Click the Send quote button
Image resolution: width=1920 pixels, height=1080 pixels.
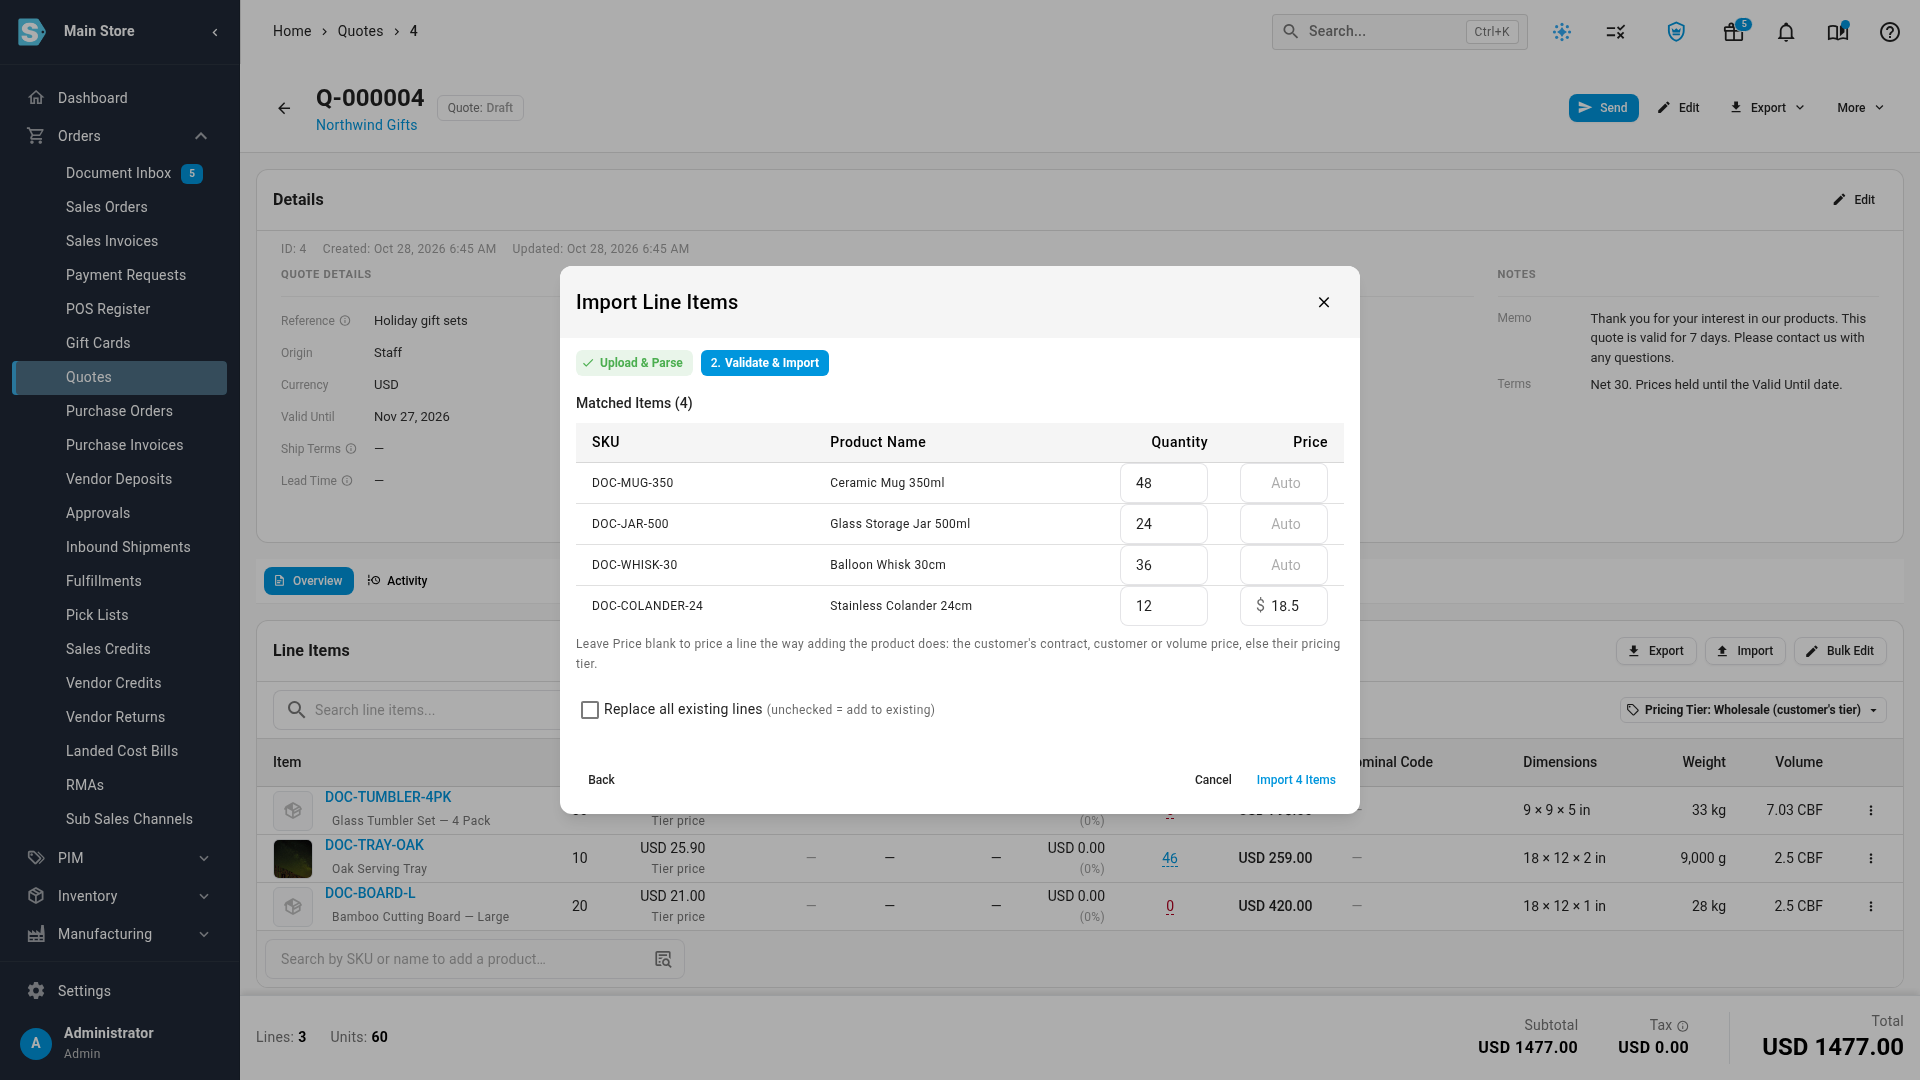click(x=1603, y=108)
